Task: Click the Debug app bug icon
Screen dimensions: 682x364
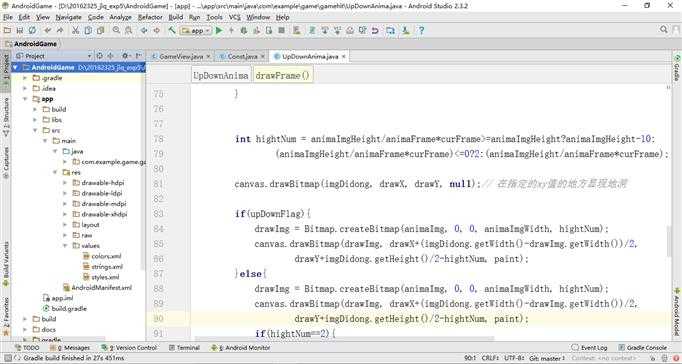Action: [x=244, y=30]
